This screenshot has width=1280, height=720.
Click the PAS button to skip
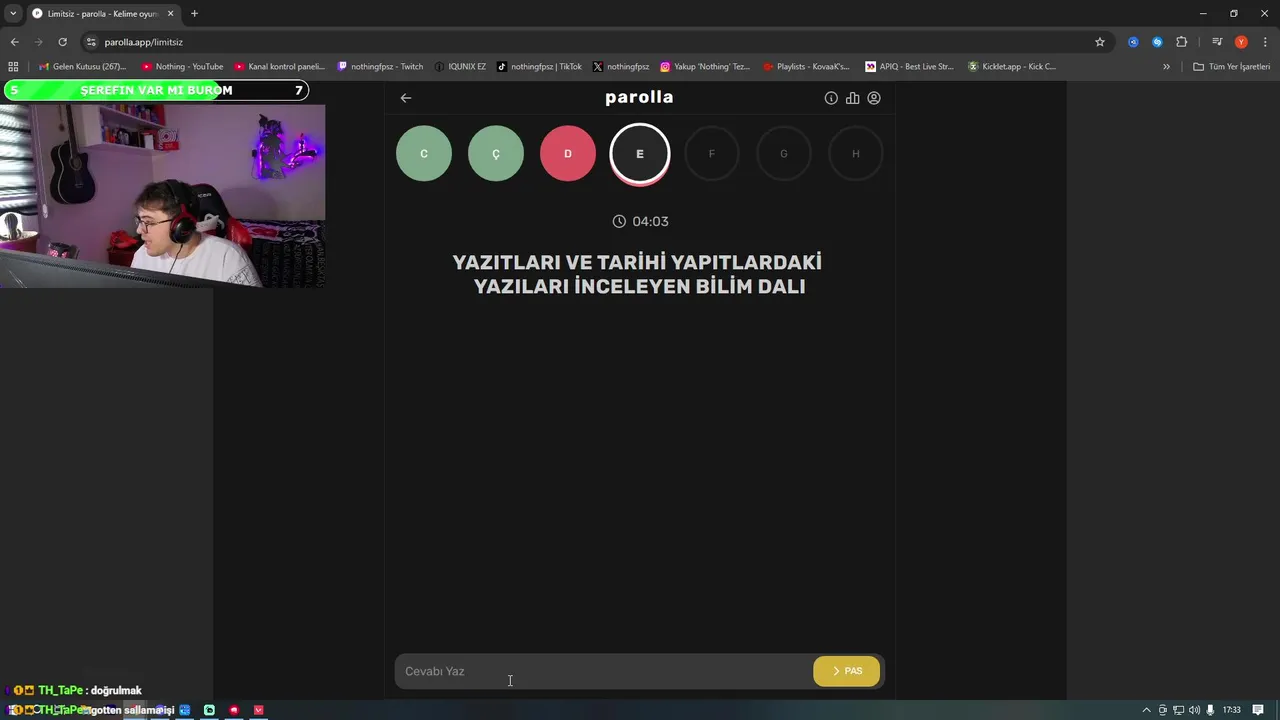point(847,671)
